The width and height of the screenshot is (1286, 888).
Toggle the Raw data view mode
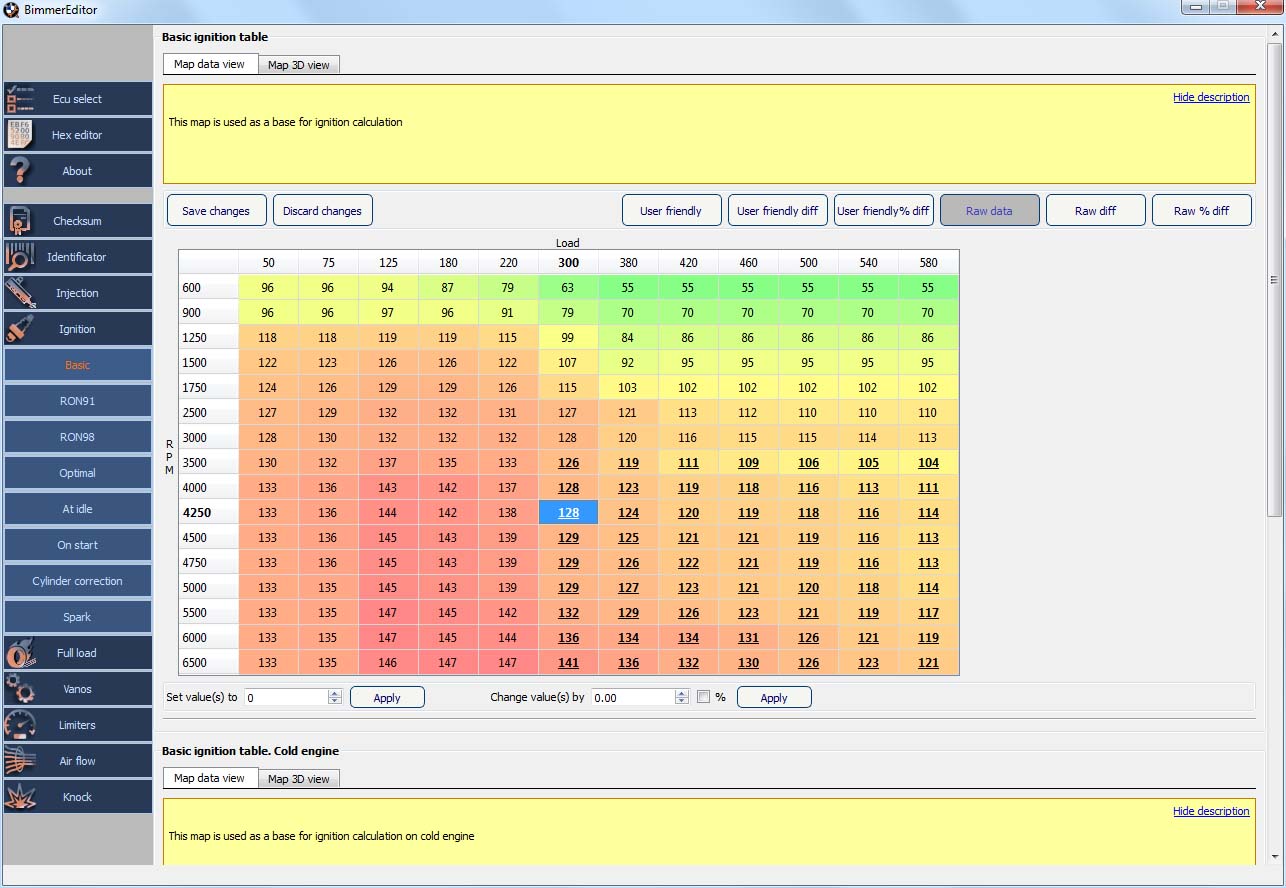pyautogui.click(x=989, y=211)
